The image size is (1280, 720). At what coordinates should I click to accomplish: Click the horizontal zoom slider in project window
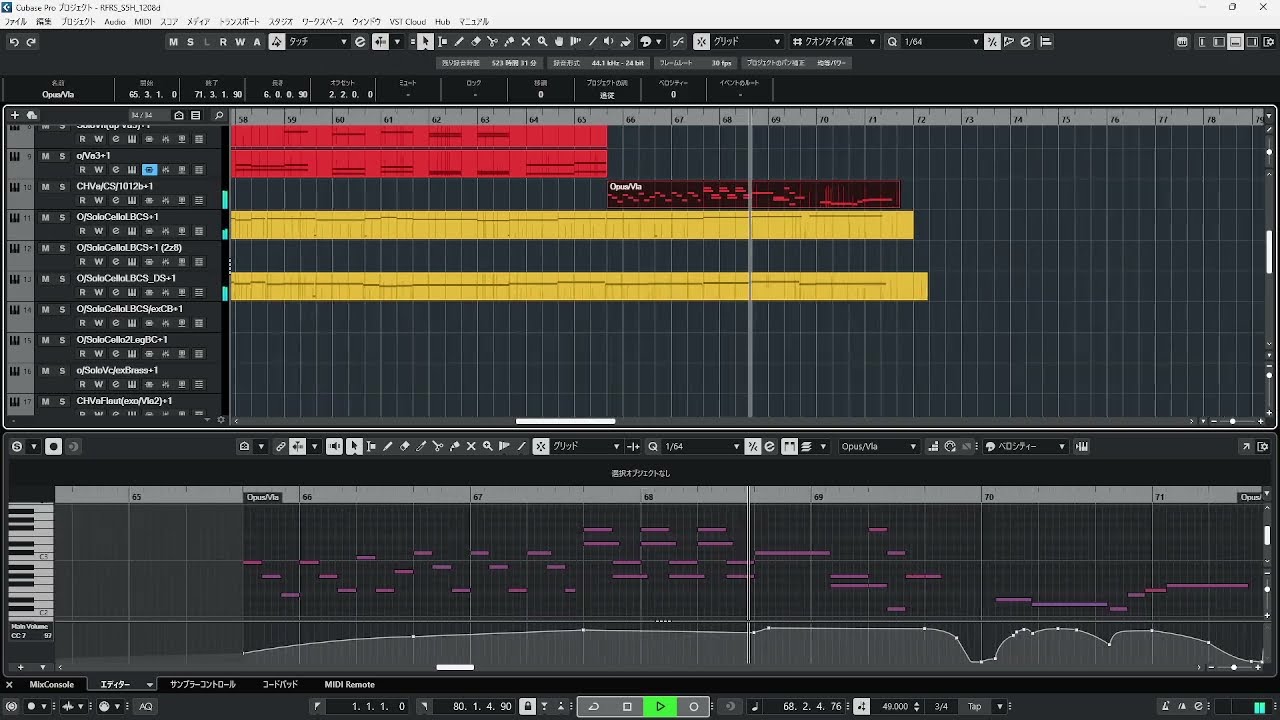pos(1232,421)
